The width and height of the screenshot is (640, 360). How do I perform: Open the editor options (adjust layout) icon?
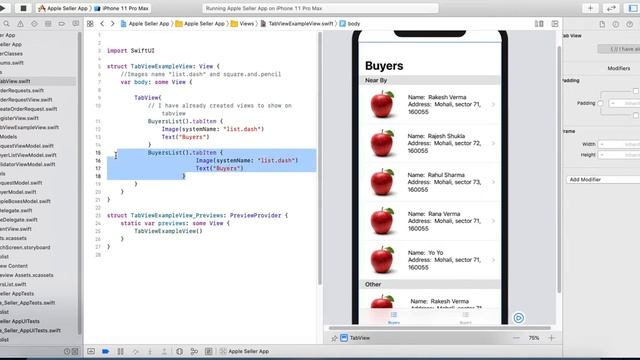click(539, 24)
